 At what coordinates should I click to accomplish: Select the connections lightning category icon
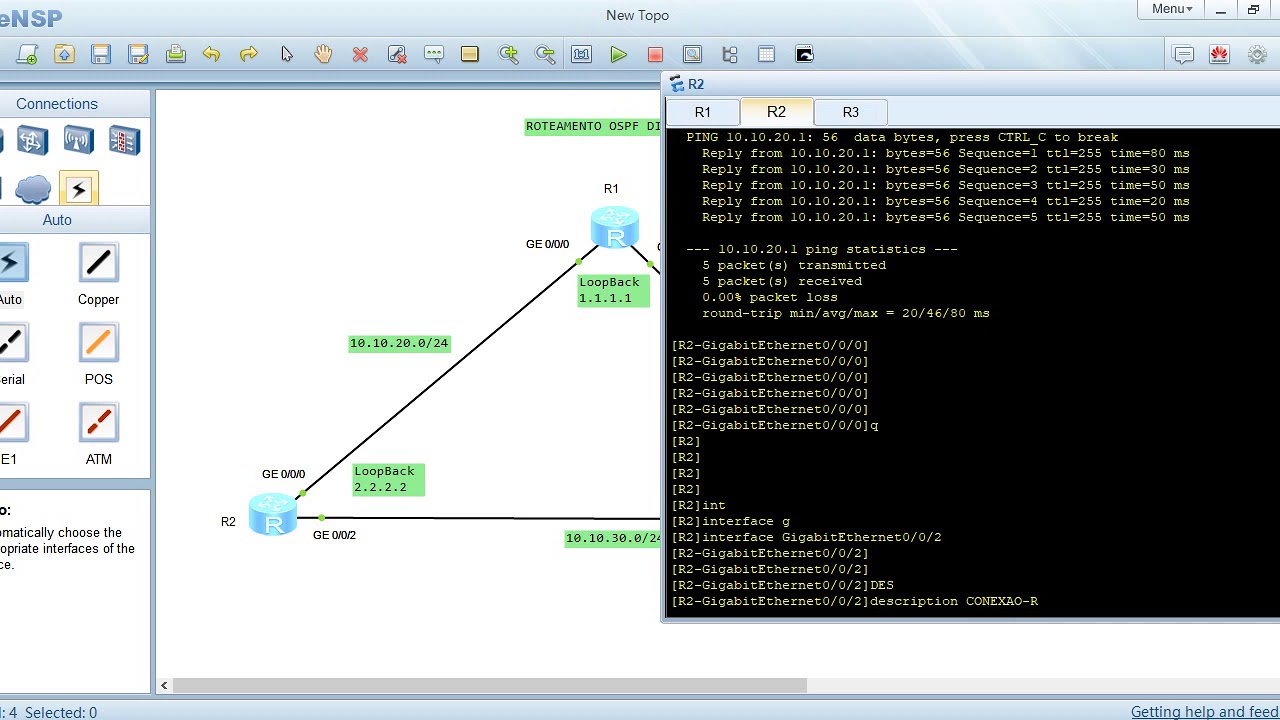click(78, 188)
